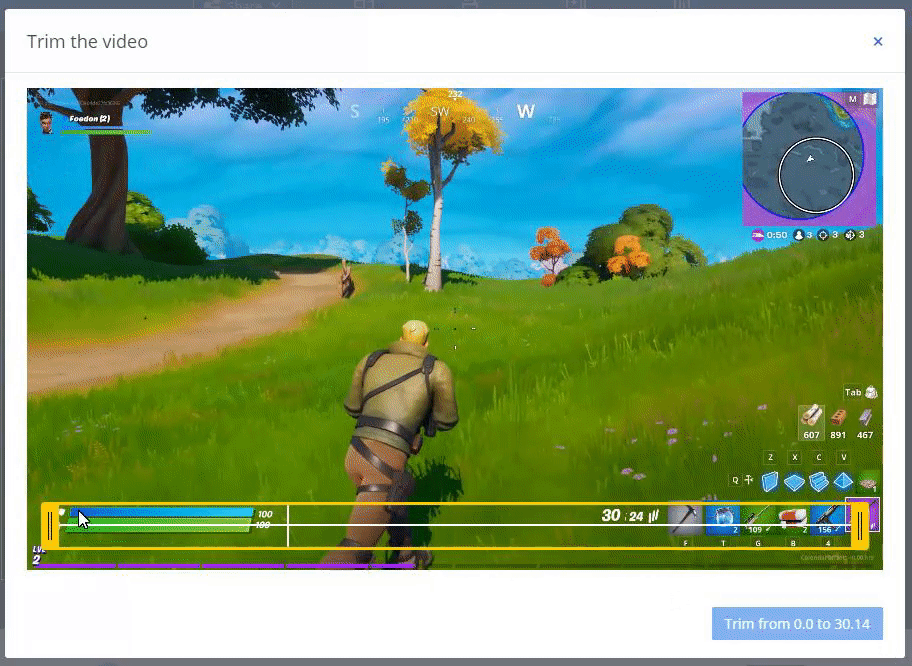Image resolution: width=912 pixels, height=666 pixels.
Task: Click the 0:50 storm timer in video
Action: [x=776, y=235]
